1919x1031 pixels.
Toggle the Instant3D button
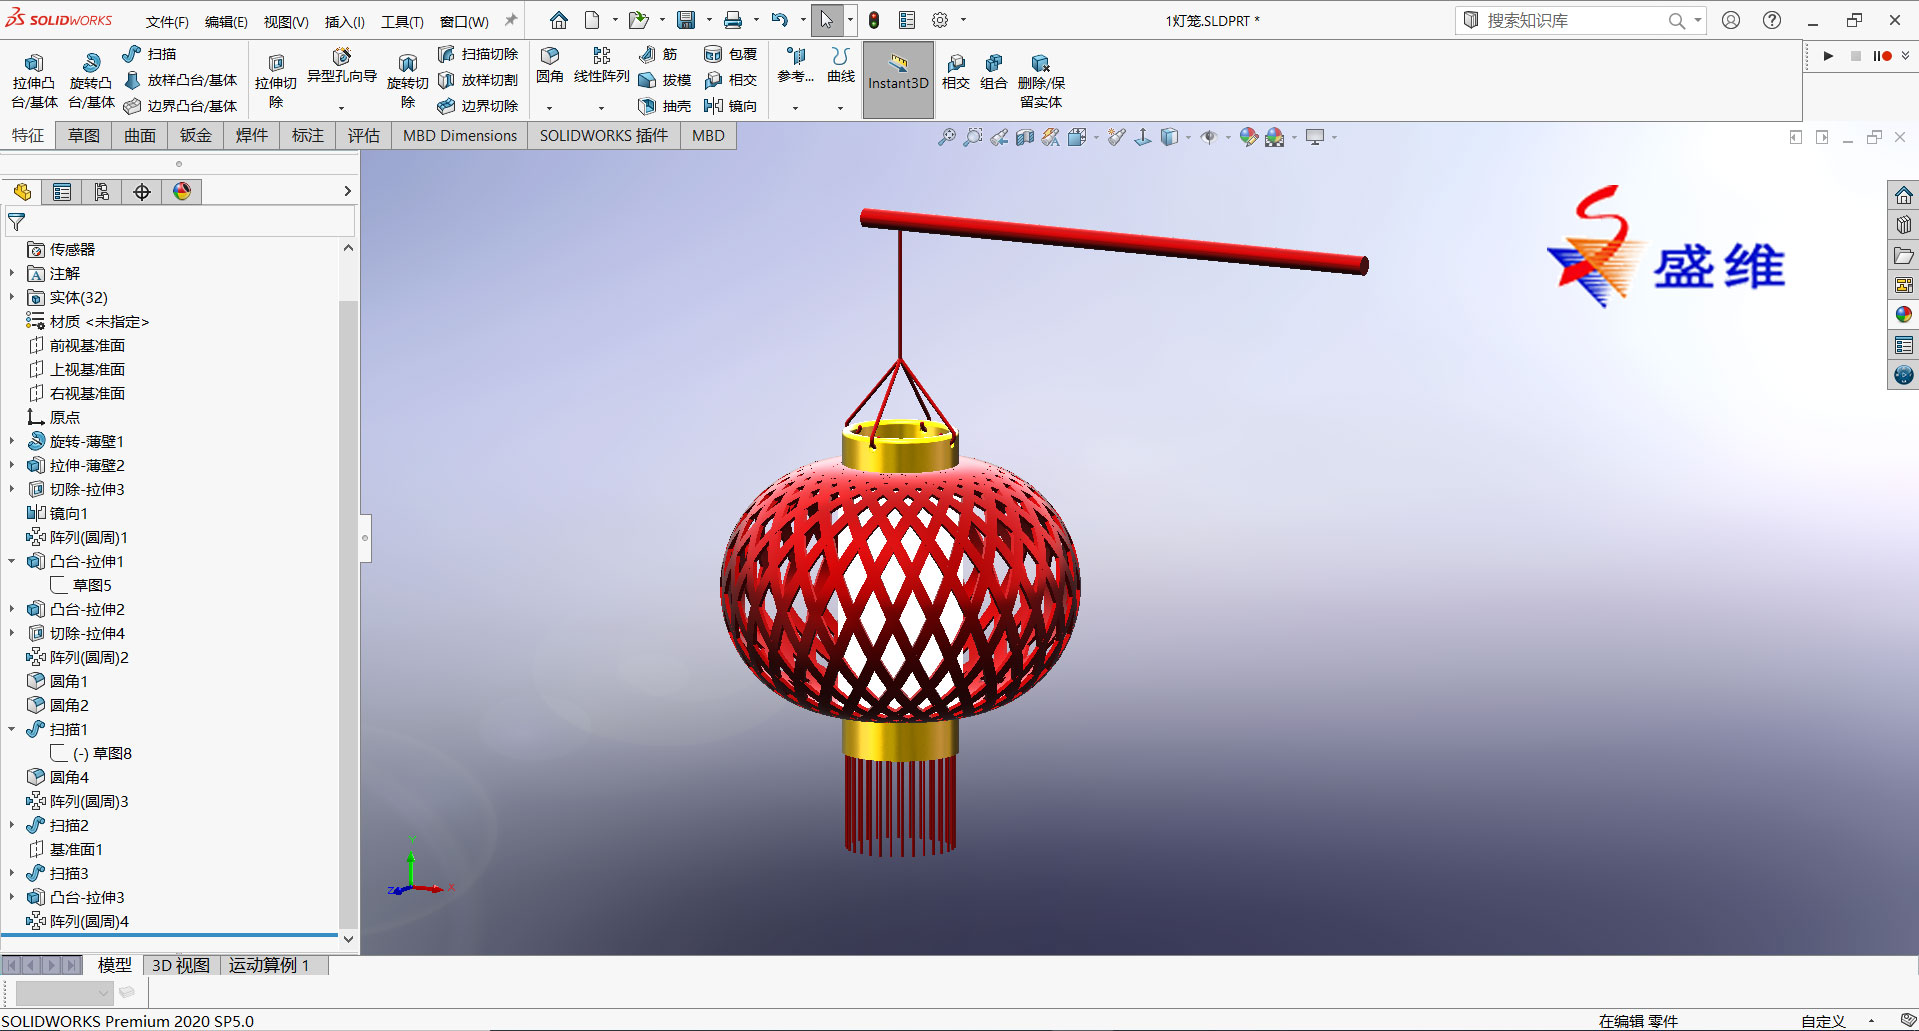(x=898, y=80)
